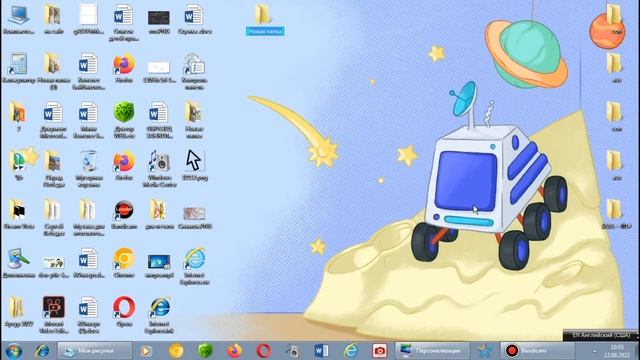Select the Recycle Bin icon
Screen dimensions: 640x360
(89, 169)
